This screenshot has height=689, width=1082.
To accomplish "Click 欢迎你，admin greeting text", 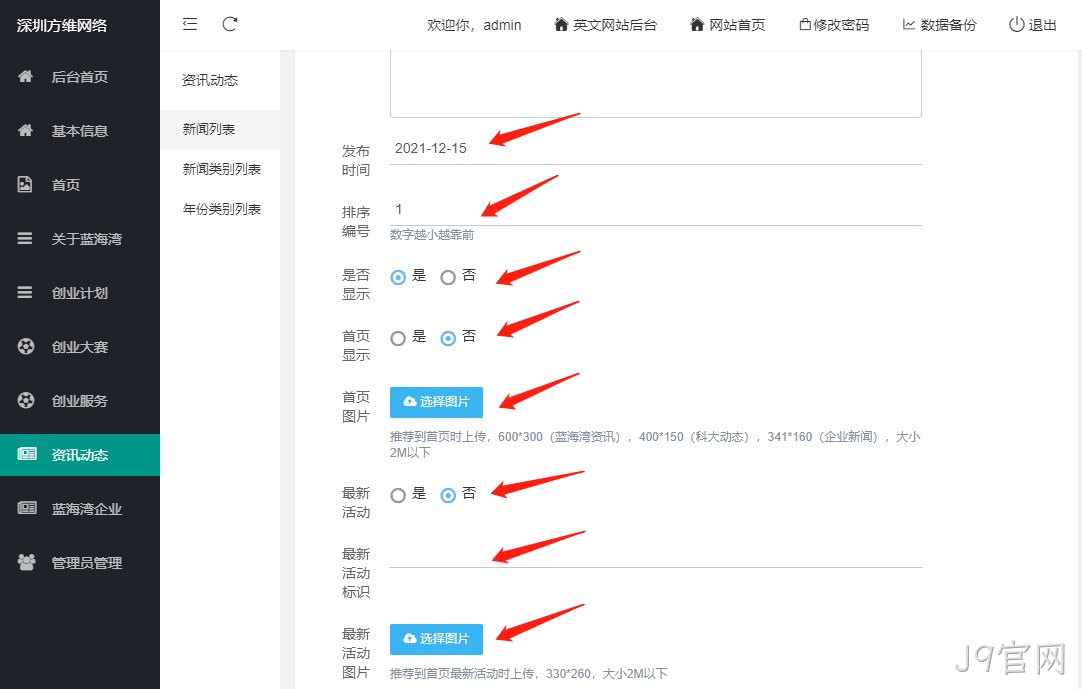I will tap(474, 25).
